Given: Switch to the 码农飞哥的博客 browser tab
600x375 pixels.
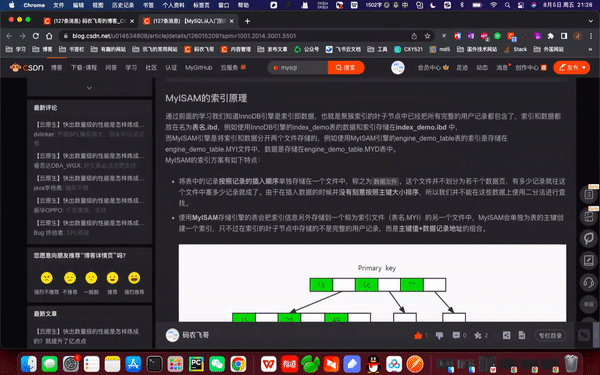Looking at the screenshot, I should click(x=89, y=21).
